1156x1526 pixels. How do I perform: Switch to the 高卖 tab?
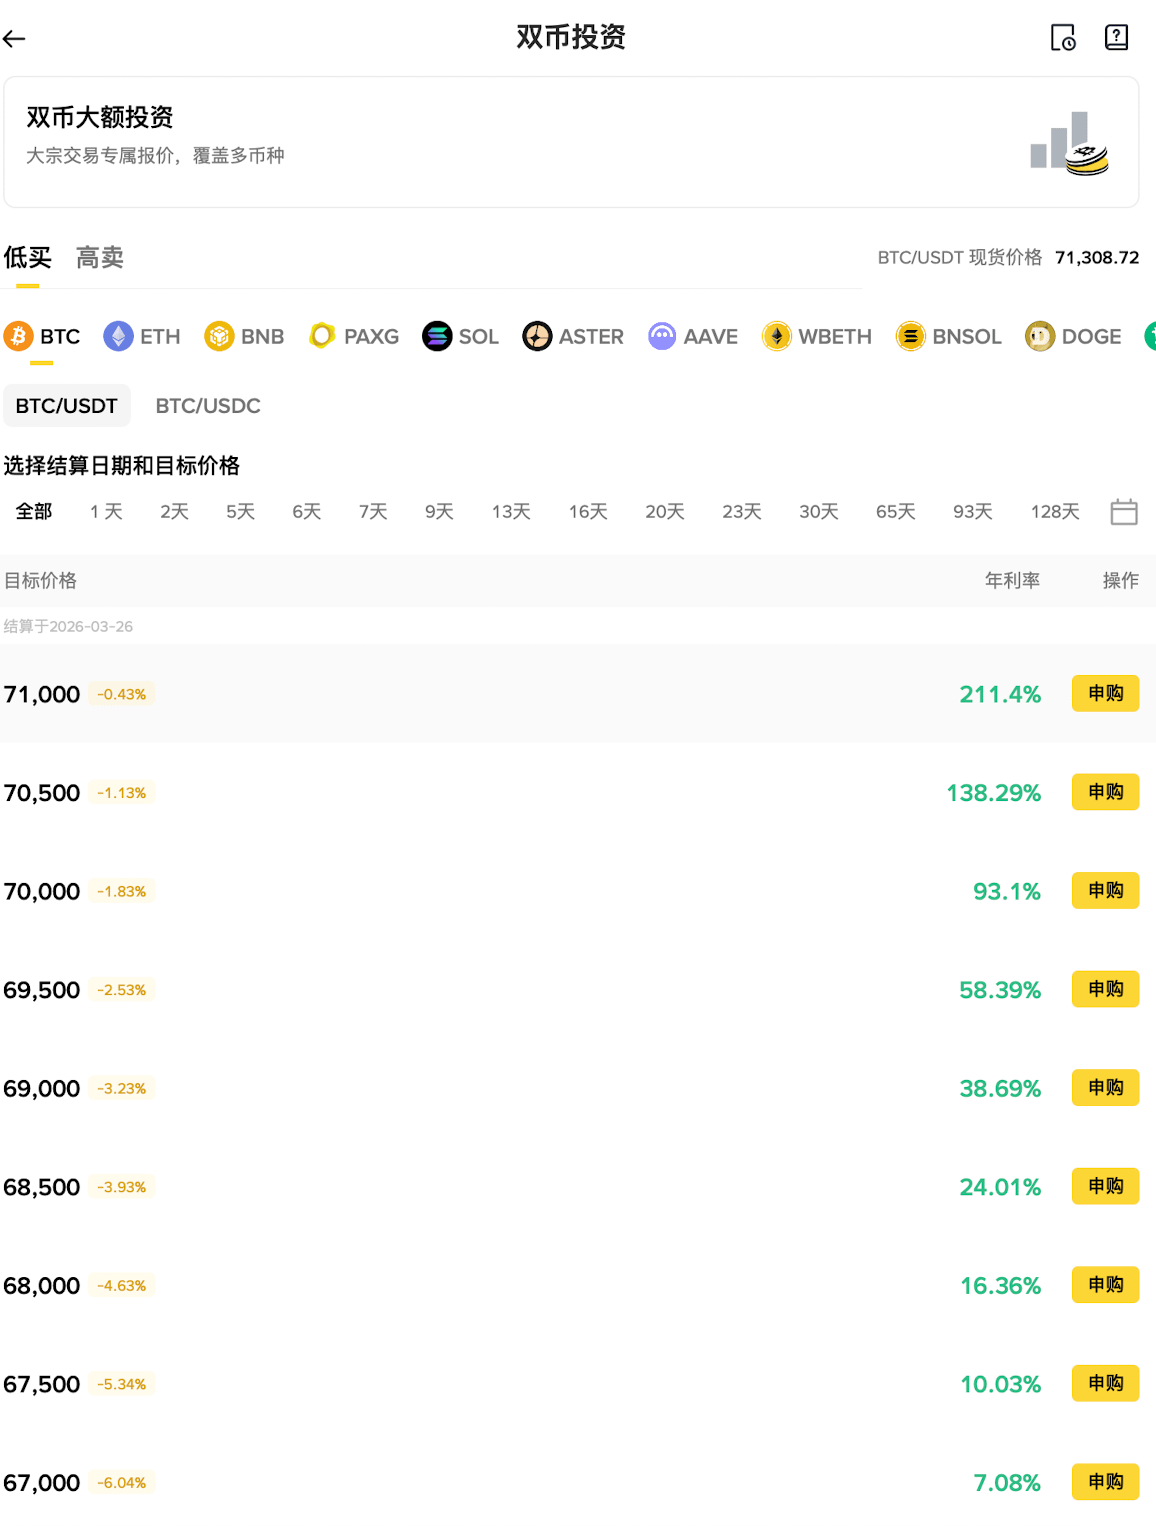[99, 258]
